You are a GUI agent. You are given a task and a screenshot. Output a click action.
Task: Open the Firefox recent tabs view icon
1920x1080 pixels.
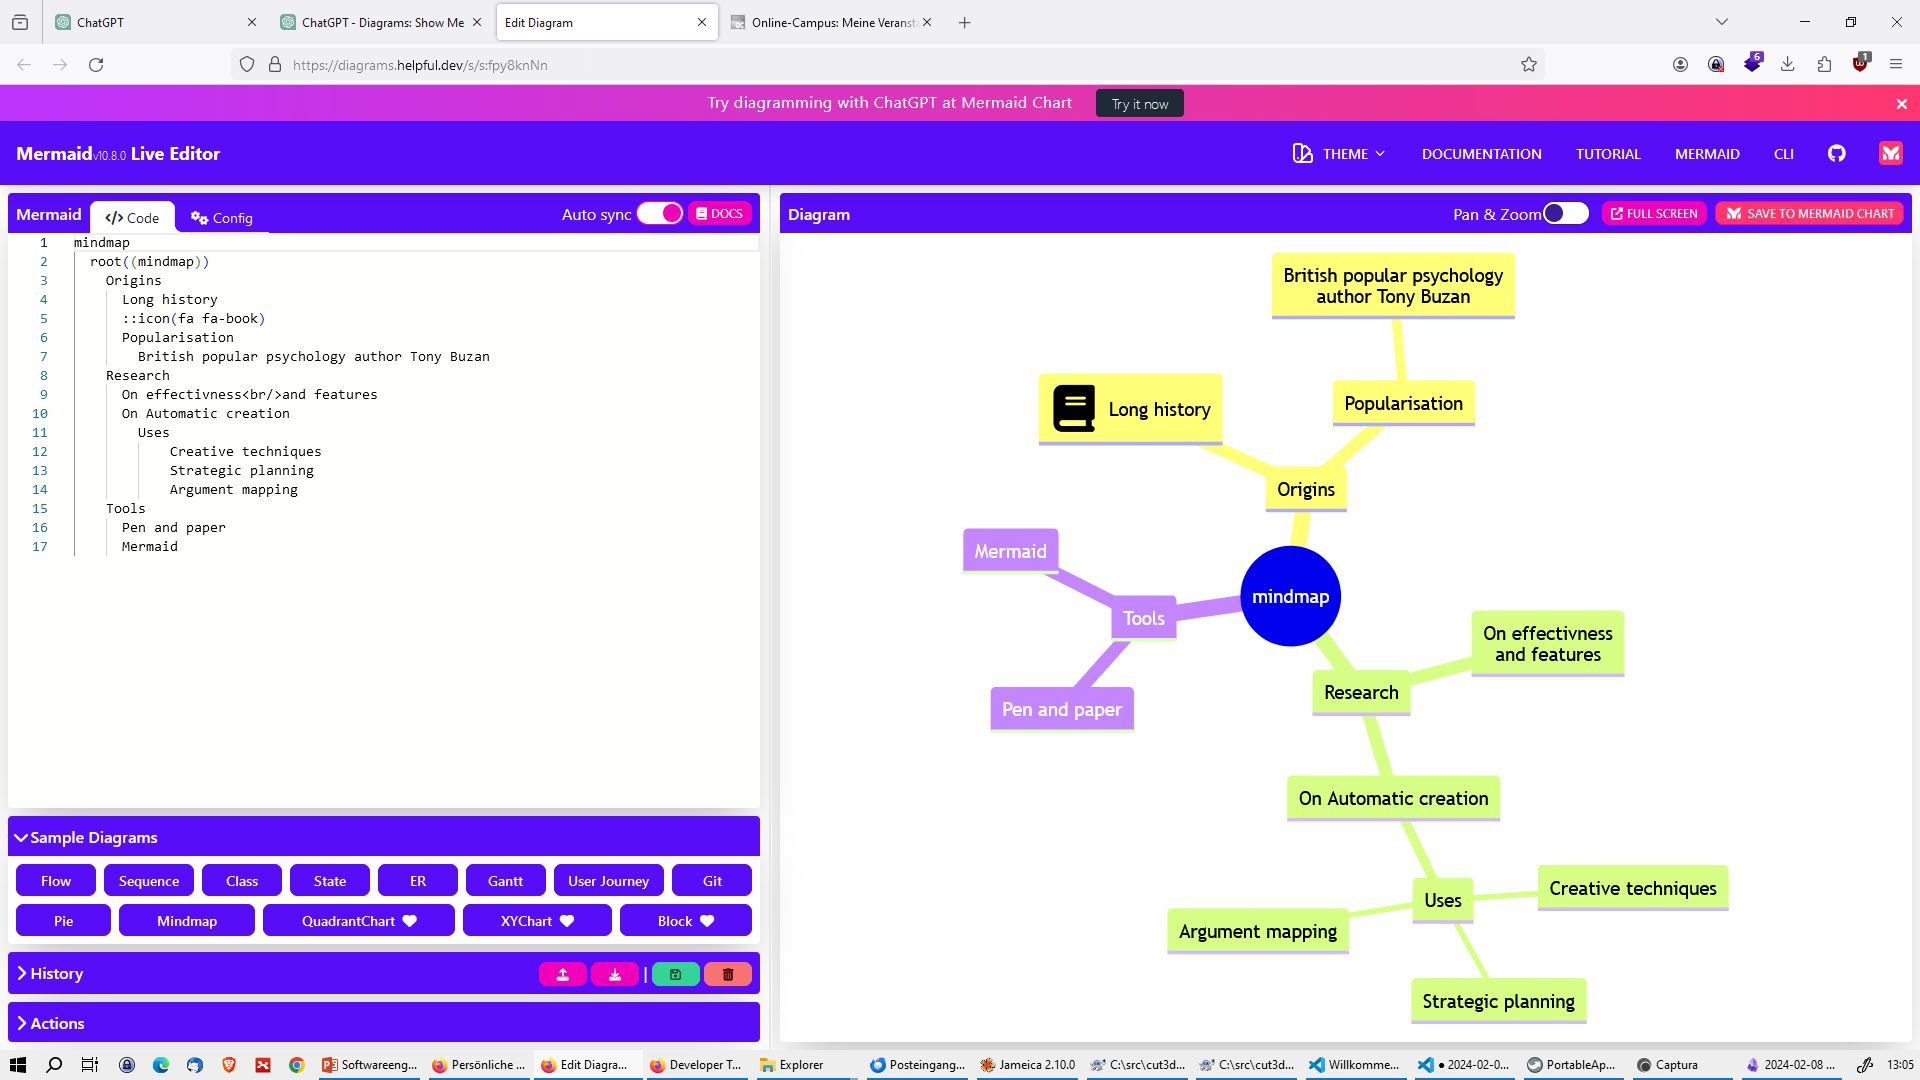click(x=20, y=22)
